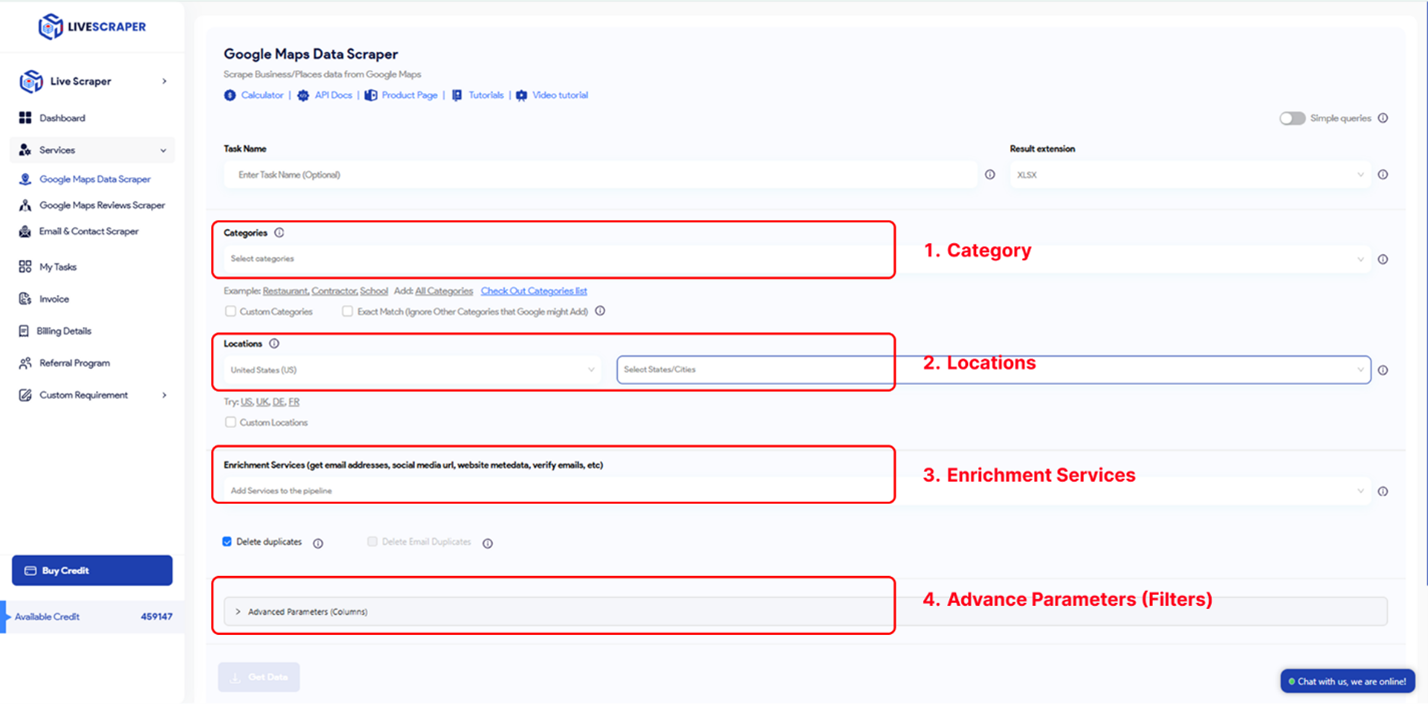Click the Referral Program icon
The height and width of the screenshot is (704, 1428).
[25, 363]
